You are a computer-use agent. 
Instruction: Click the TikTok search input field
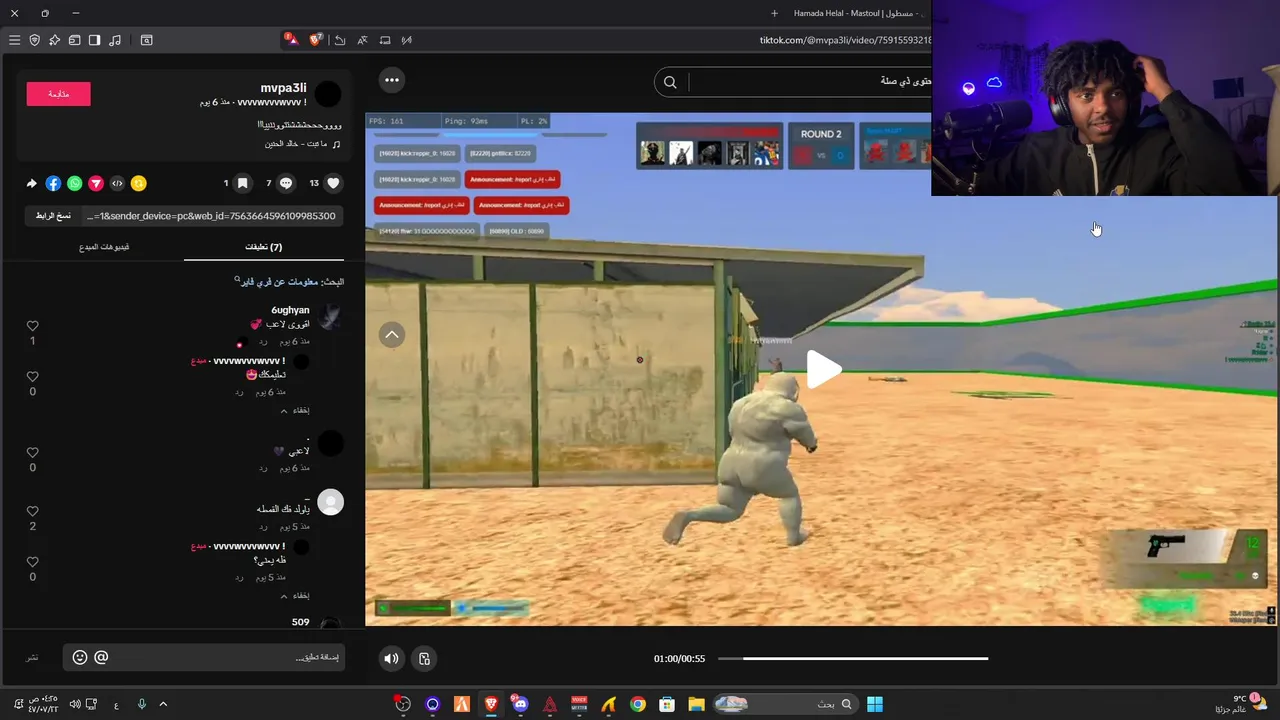[810, 82]
